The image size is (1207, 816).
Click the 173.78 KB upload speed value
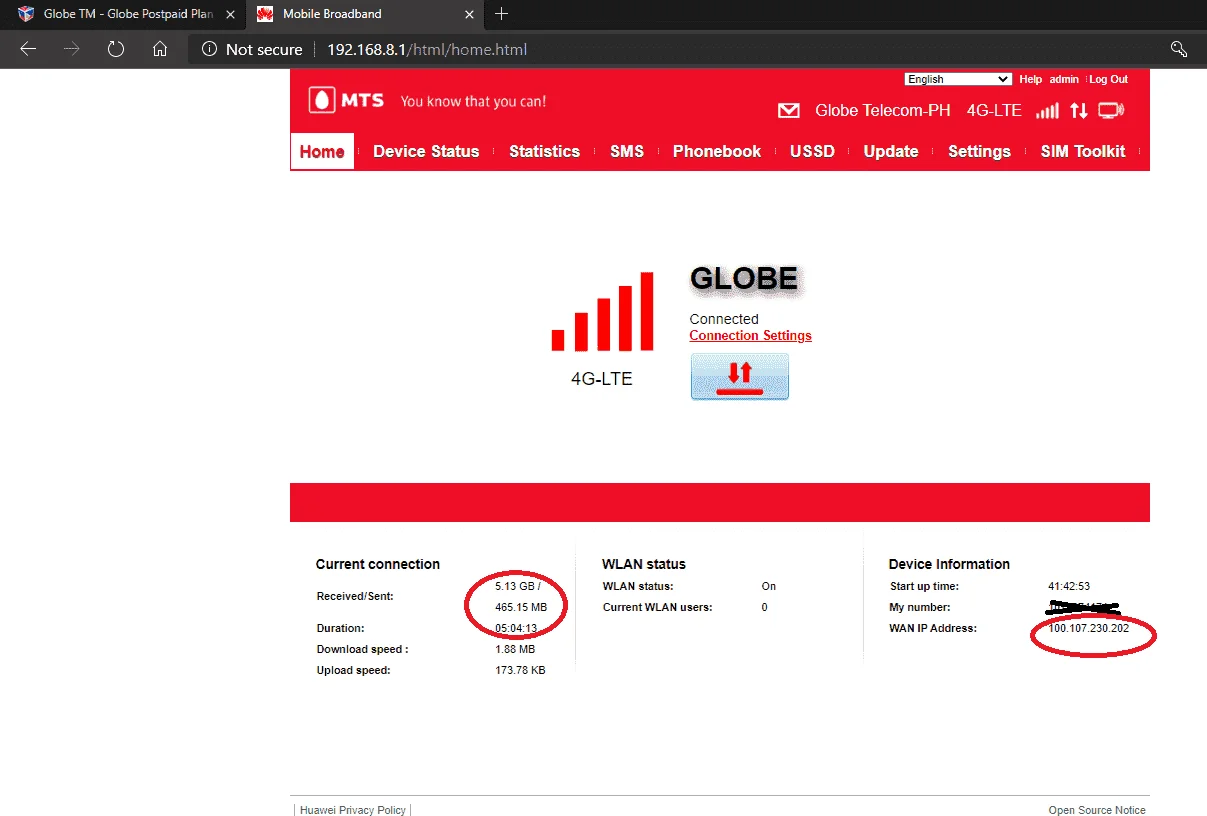point(520,670)
